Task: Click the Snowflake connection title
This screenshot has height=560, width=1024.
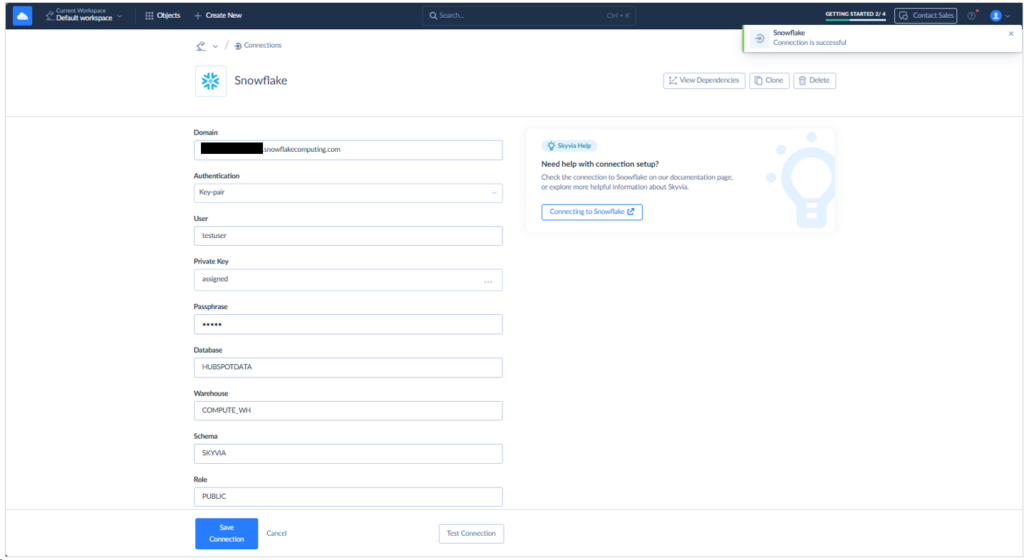Action: [x=261, y=80]
